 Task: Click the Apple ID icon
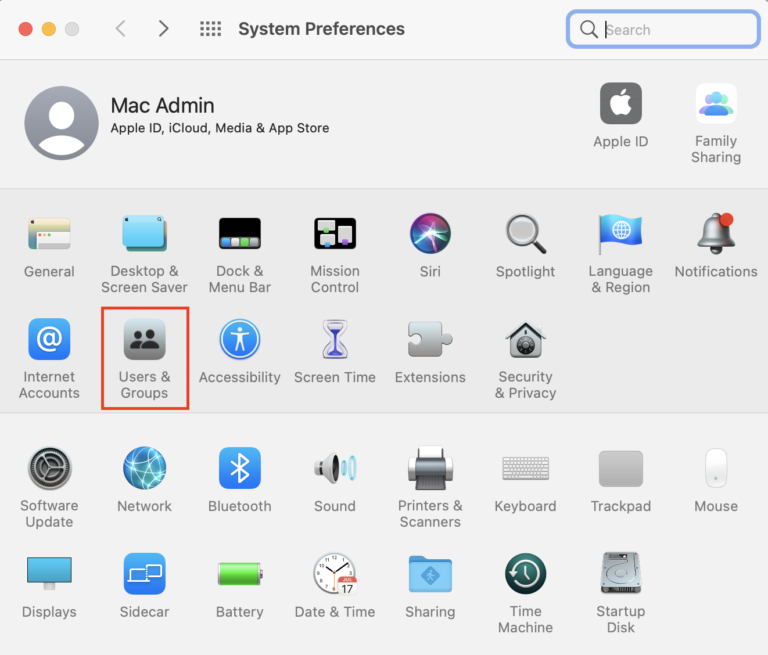coord(621,104)
